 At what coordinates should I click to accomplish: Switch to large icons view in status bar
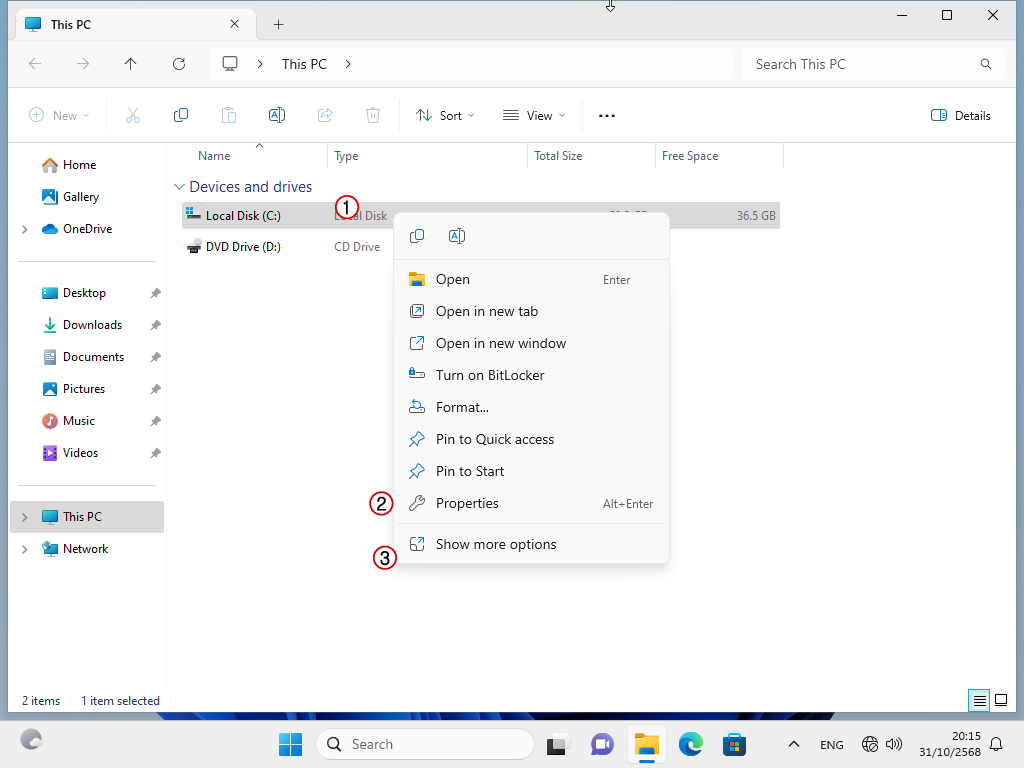click(x=1000, y=700)
